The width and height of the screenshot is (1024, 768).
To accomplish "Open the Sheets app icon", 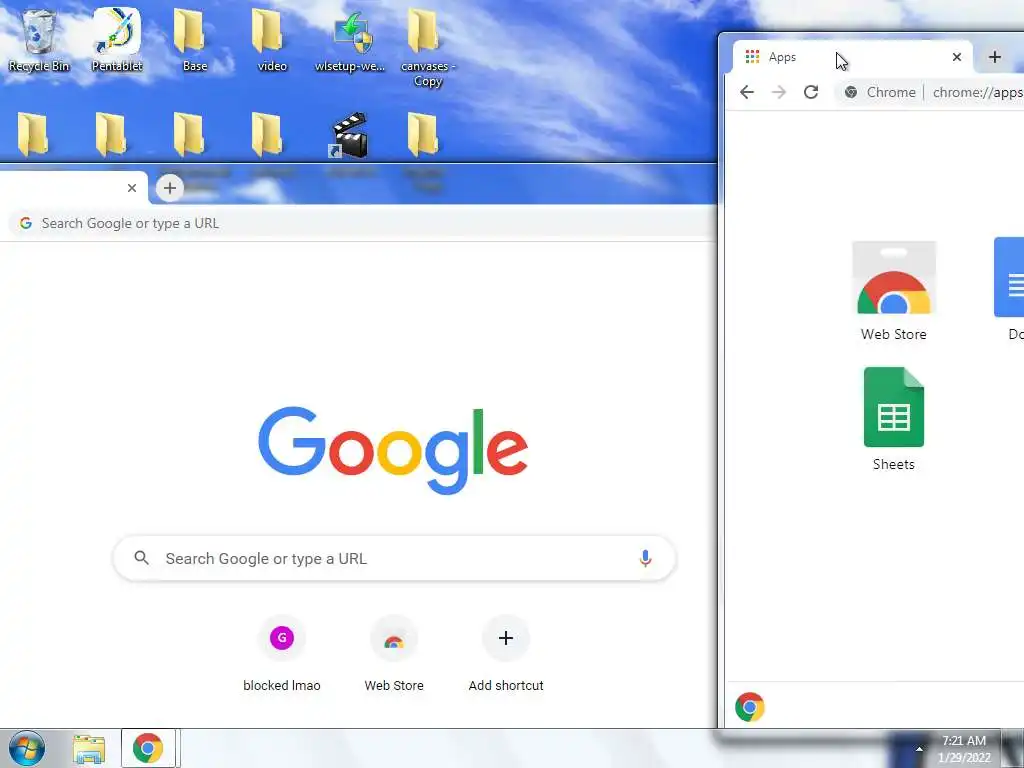I will point(893,419).
